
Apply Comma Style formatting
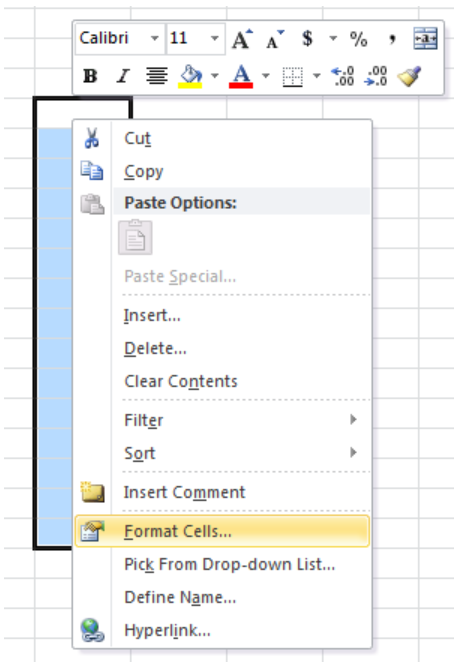(392, 39)
